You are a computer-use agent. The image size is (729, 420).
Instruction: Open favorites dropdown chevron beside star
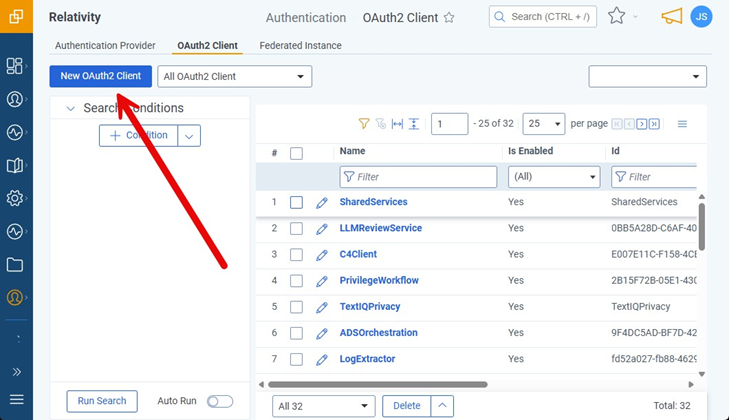(x=636, y=17)
